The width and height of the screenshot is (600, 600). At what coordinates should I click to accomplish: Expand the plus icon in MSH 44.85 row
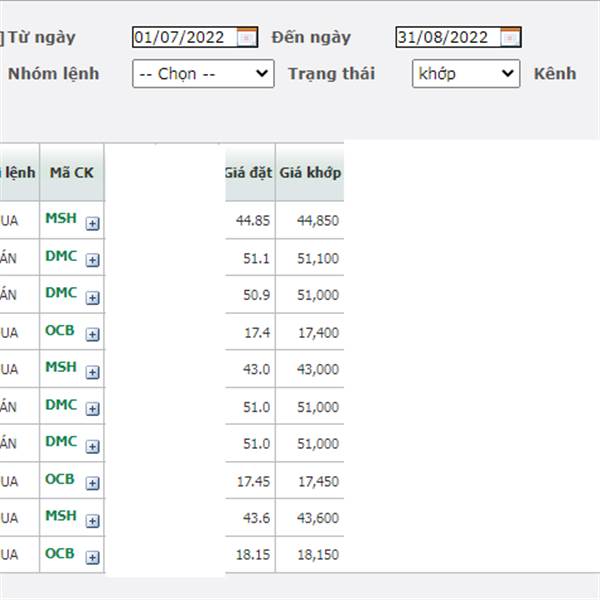pyautogui.click(x=92, y=223)
